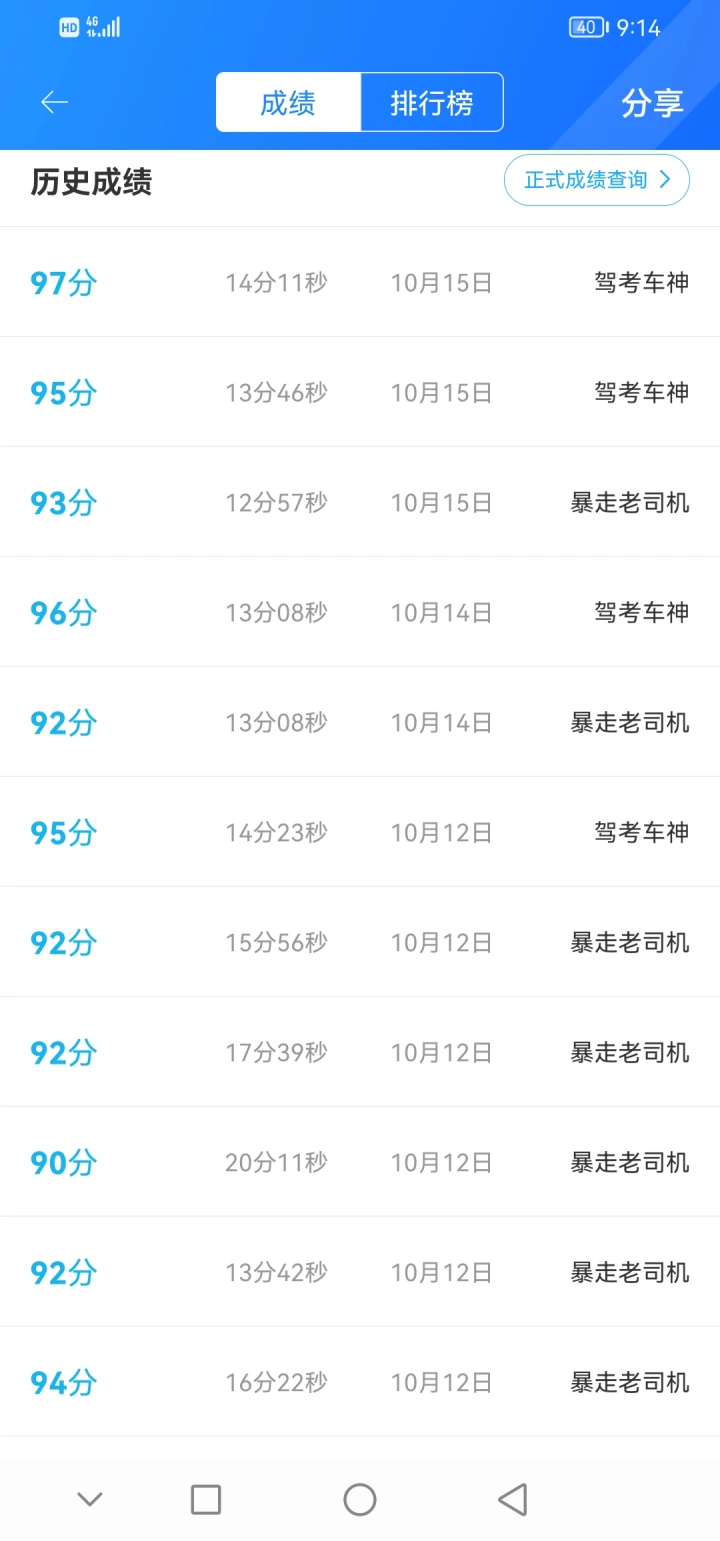Tap the 历史成绩 section heading
720x1541 pixels.
pos(91,182)
